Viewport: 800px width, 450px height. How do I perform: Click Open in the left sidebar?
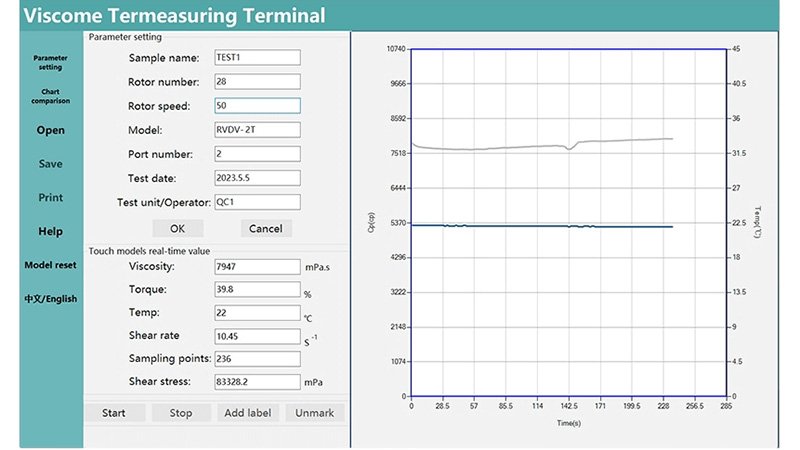pos(50,130)
